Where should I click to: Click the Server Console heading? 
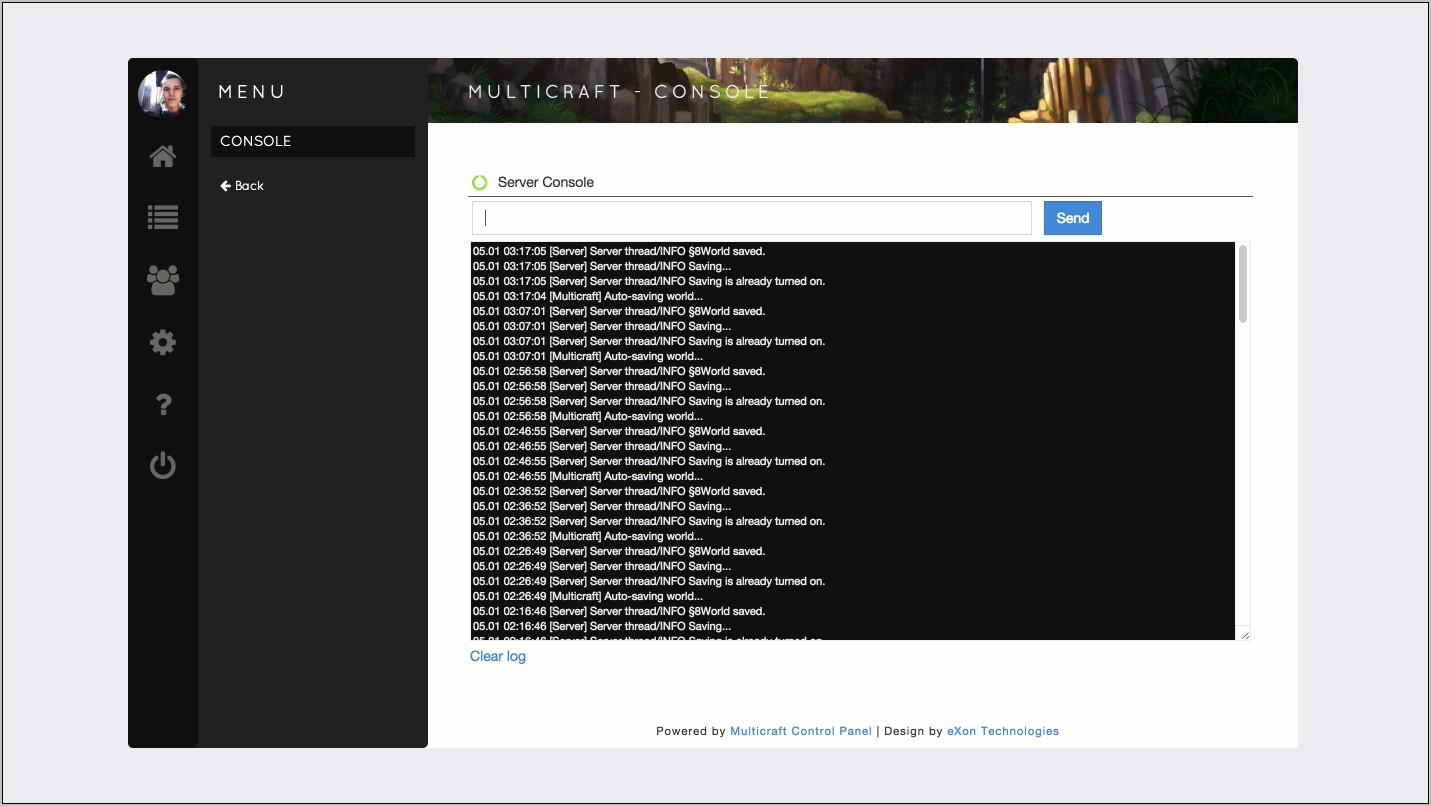click(x=546, y=182)
